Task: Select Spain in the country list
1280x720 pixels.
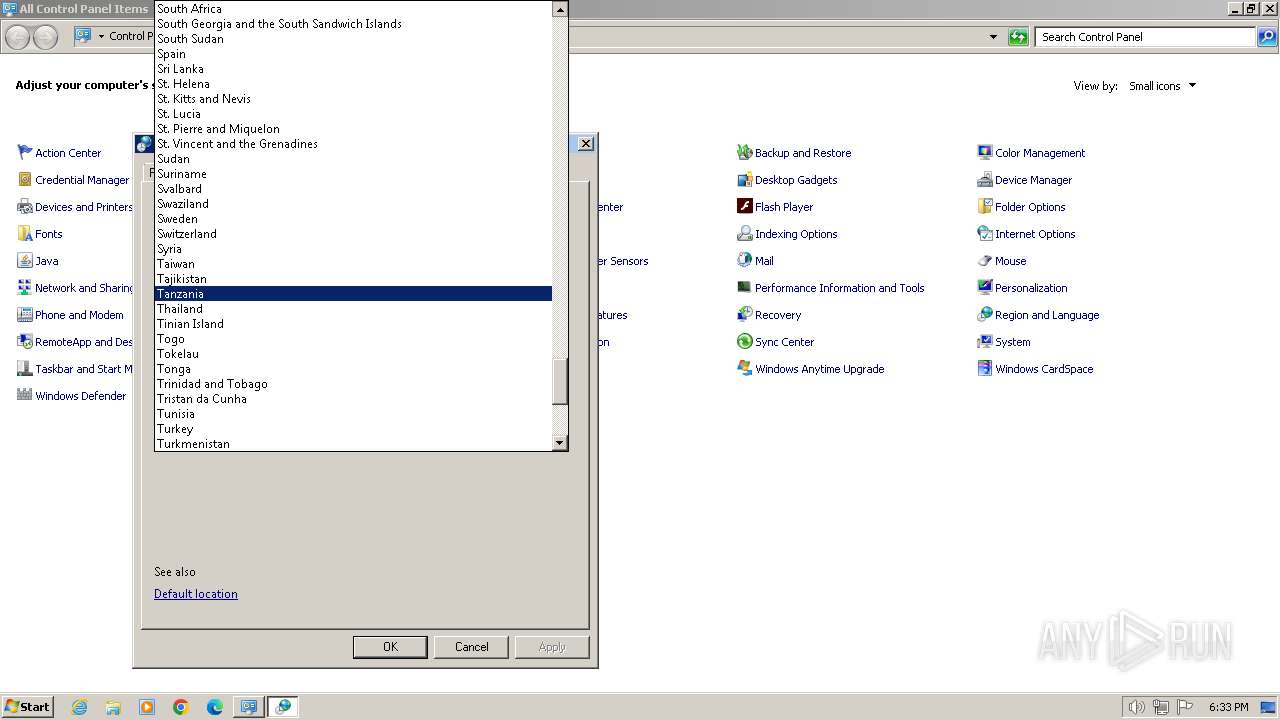Action: click(353, 53)
